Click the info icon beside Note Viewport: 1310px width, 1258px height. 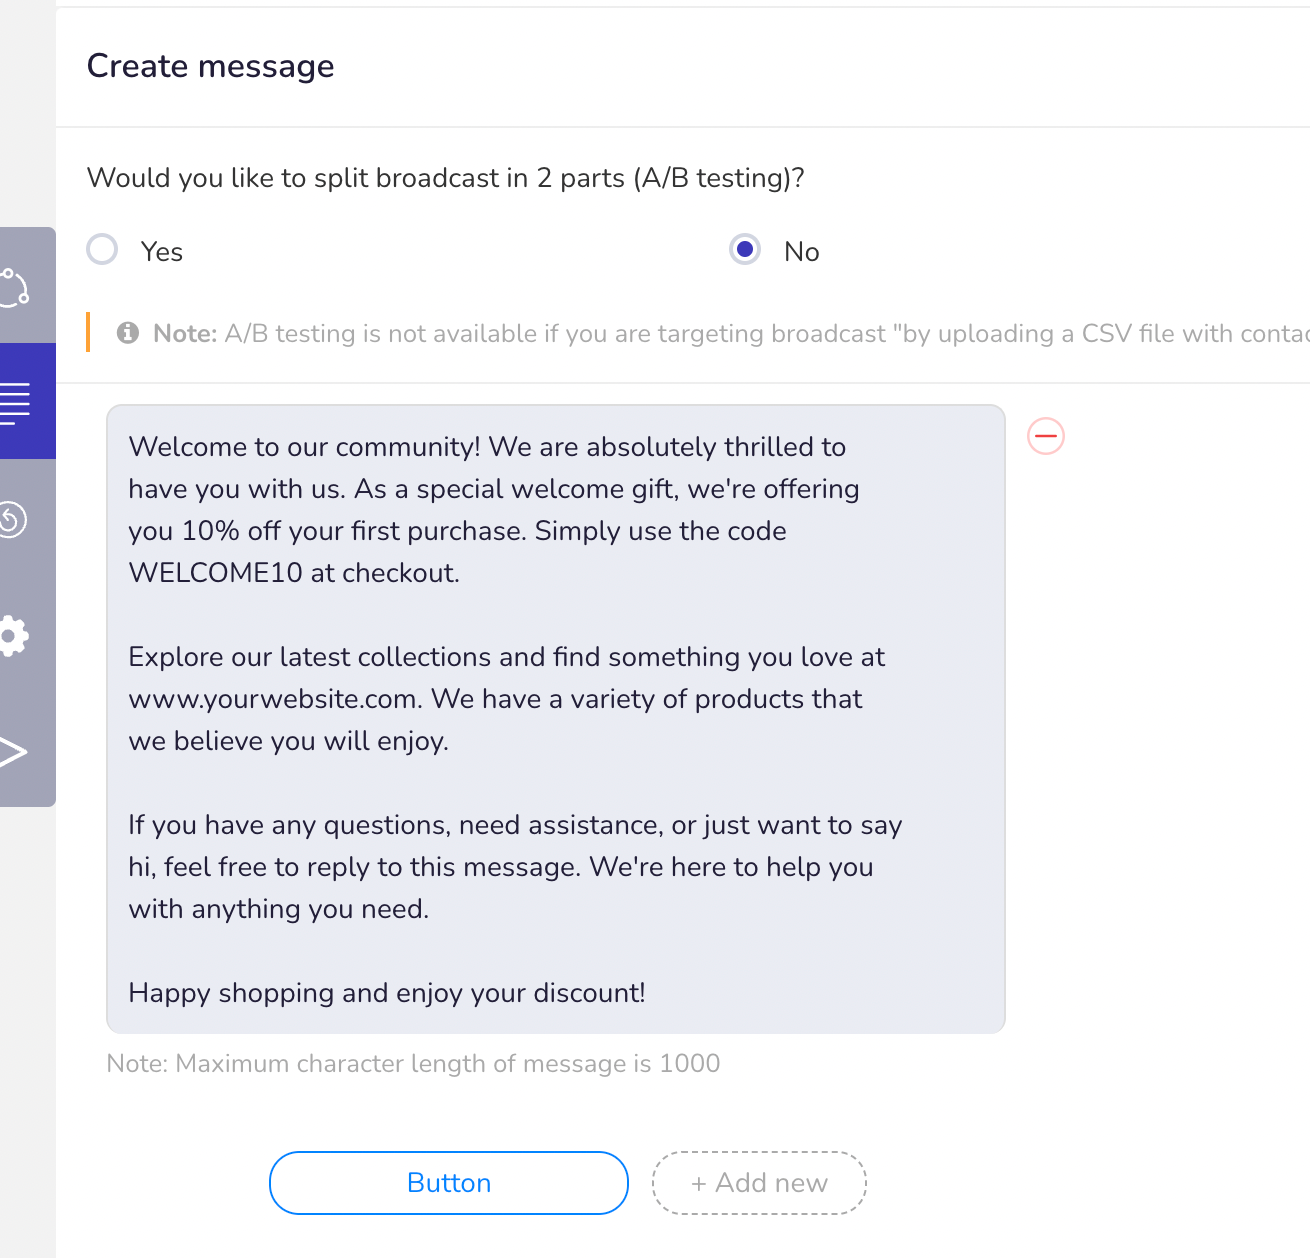(128, 333)
